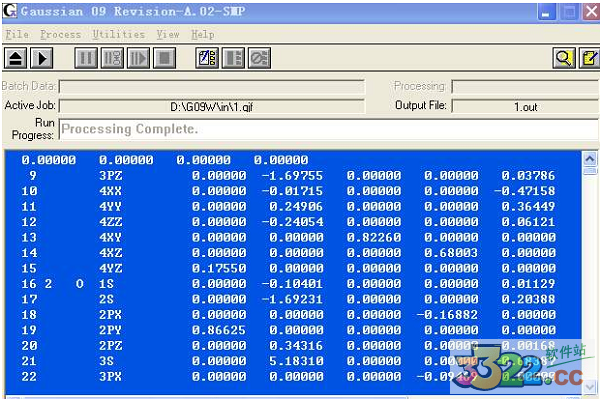Click the output scrollbar up arrow

pyautogui.click(x=590, y=158)
